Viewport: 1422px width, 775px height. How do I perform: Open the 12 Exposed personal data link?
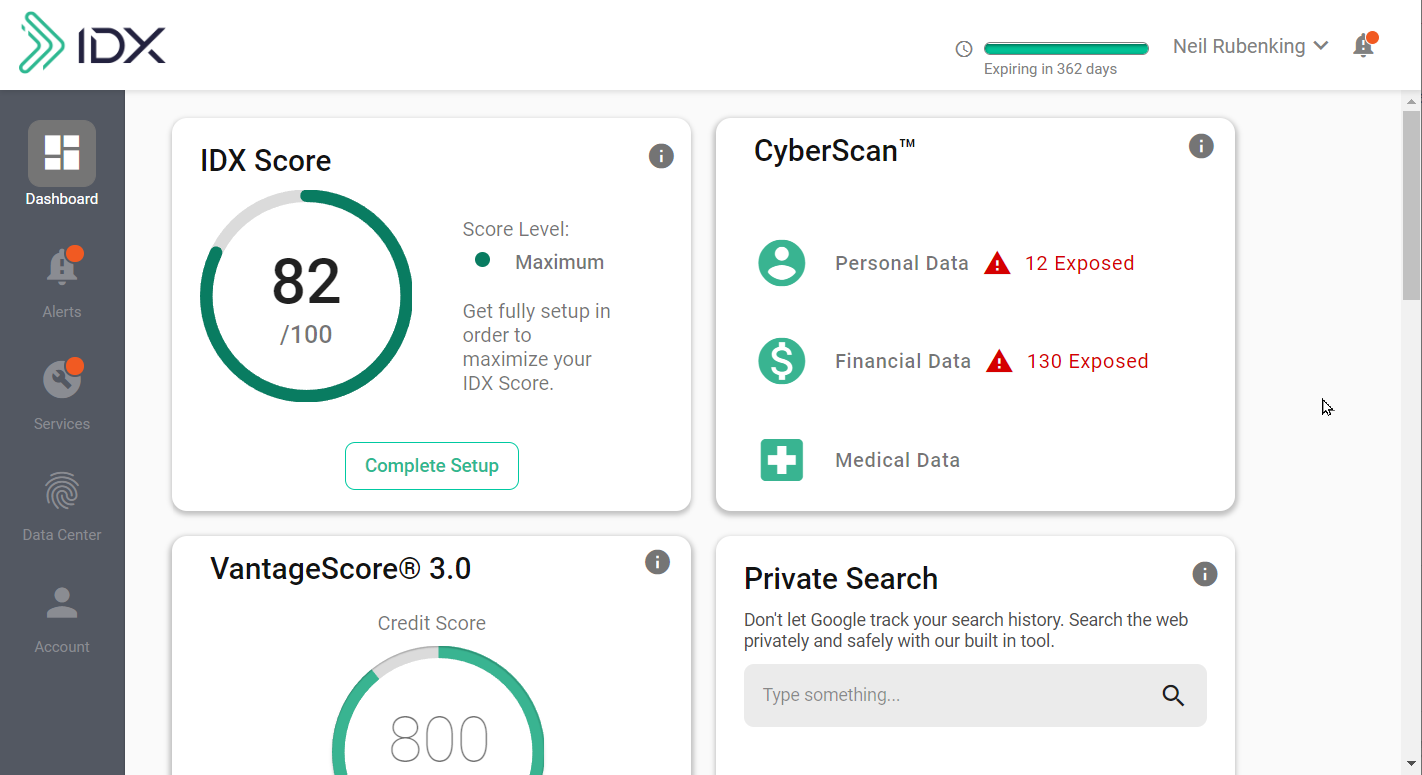coord(1080,263)
